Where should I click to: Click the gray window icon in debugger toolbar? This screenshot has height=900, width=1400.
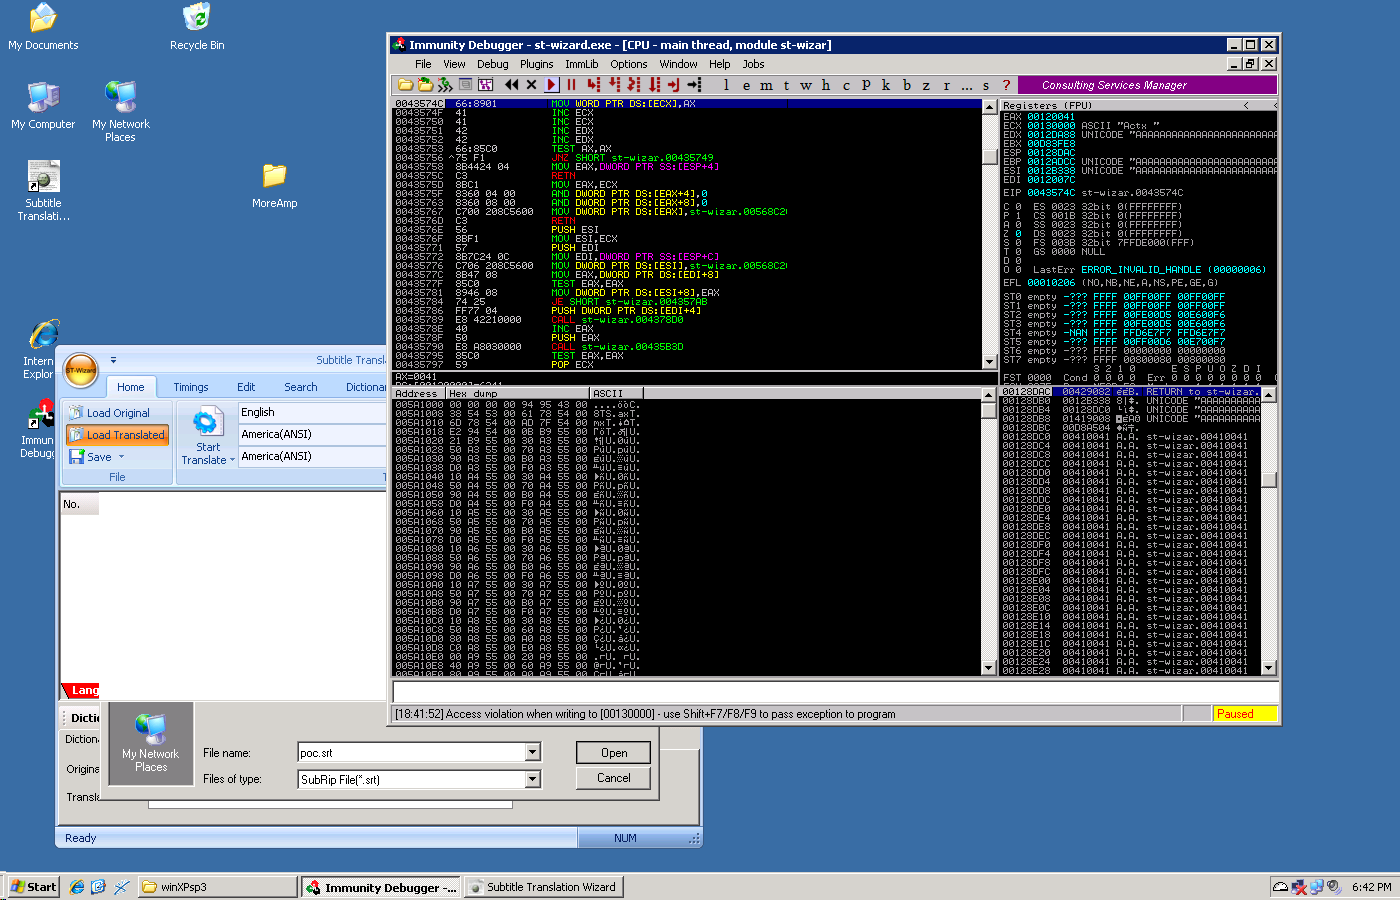coord(466,85)
